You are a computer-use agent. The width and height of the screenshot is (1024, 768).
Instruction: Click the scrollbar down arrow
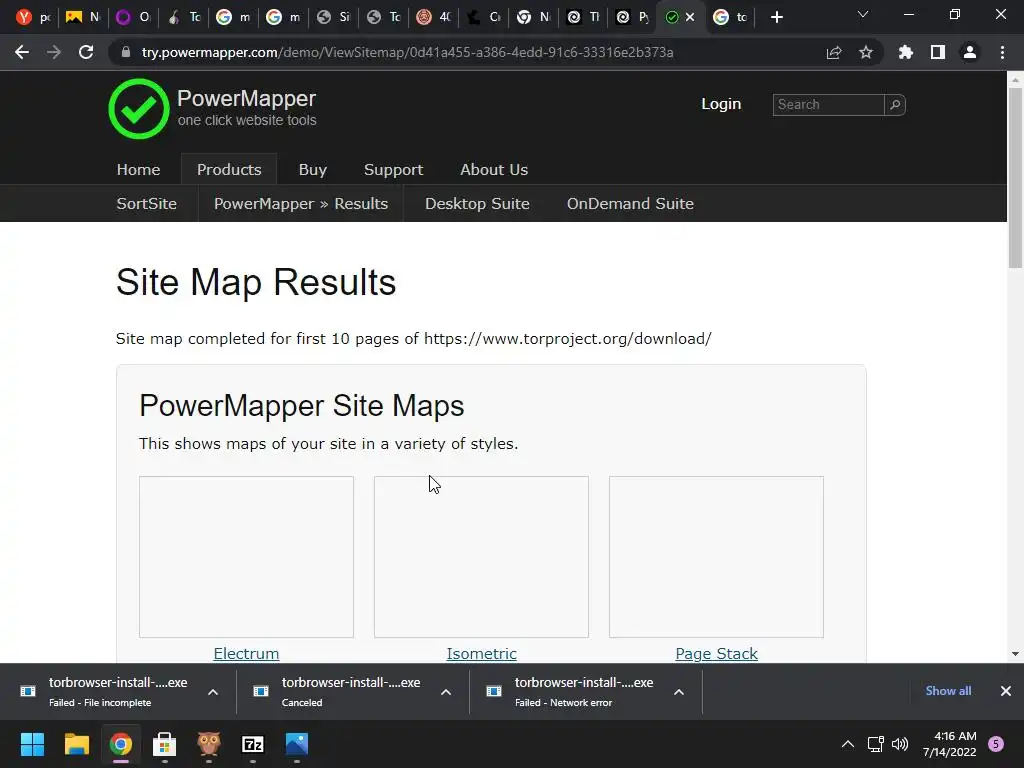(1015, 654)
